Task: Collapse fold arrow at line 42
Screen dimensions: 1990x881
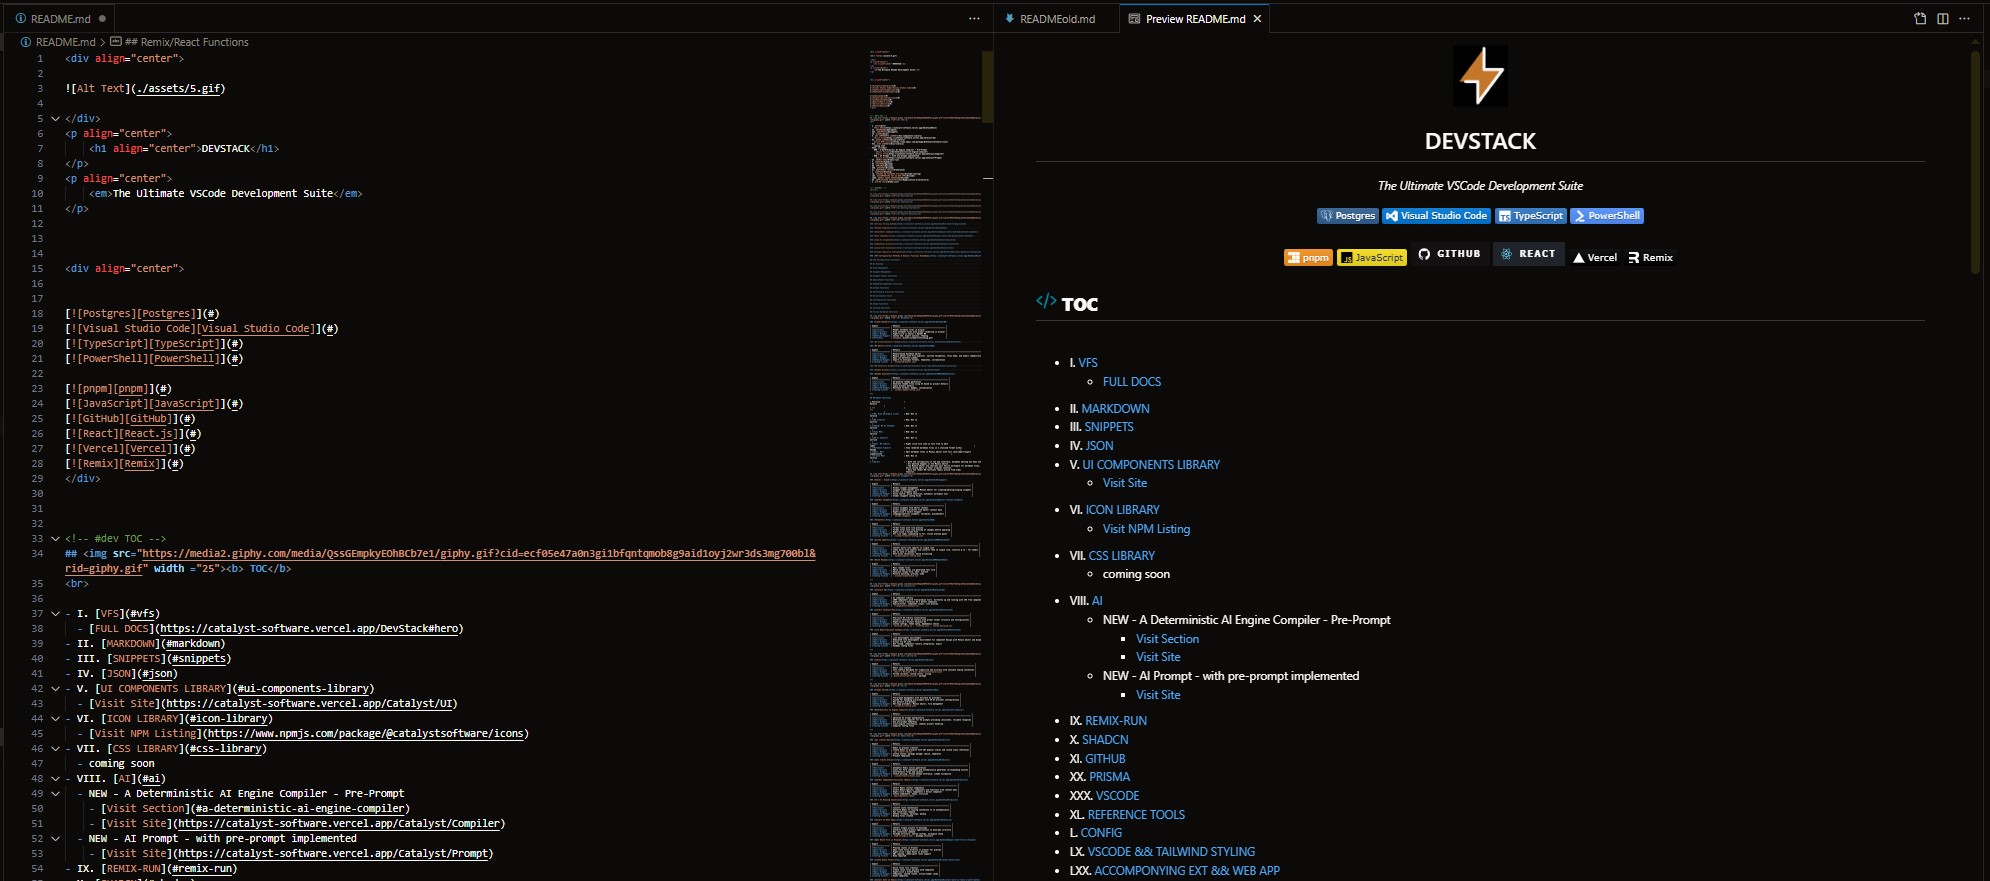Action: coord(55,688)
